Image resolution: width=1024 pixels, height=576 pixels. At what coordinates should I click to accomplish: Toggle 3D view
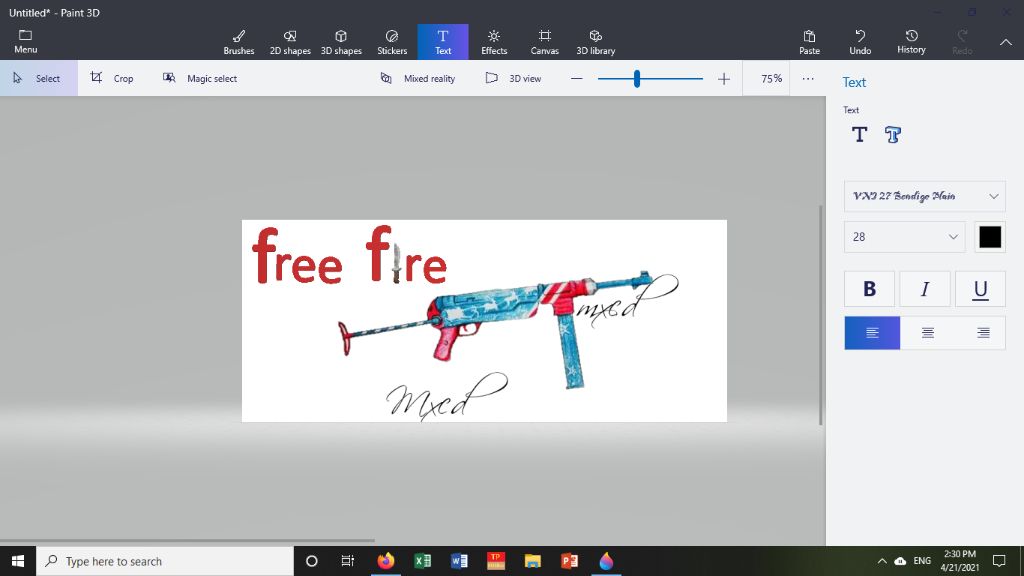(513, 78)
